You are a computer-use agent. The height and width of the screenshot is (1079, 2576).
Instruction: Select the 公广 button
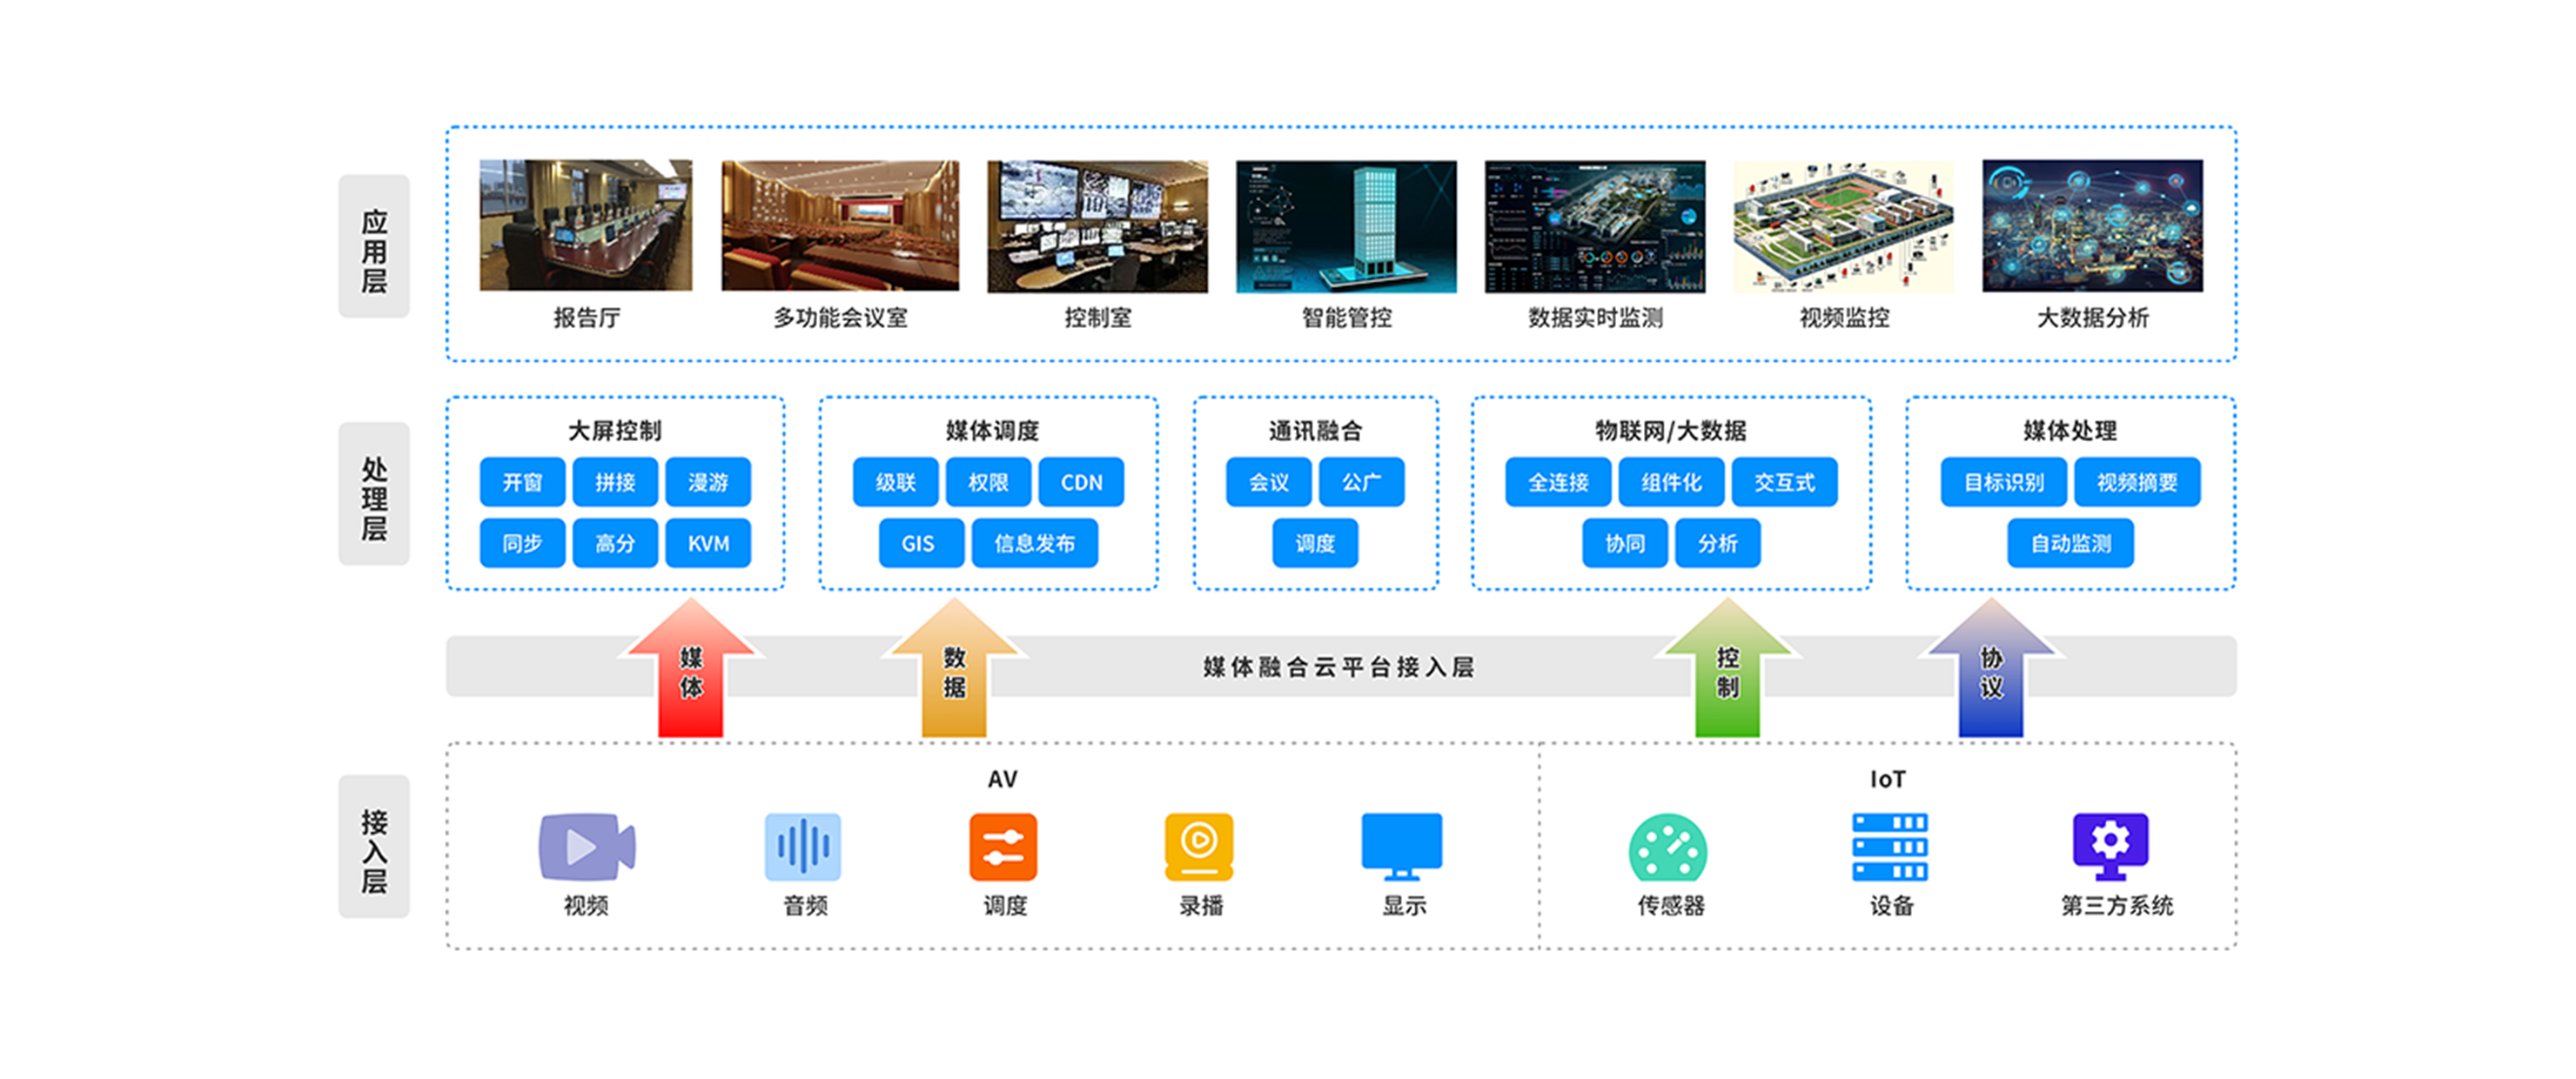point(1362,482)
